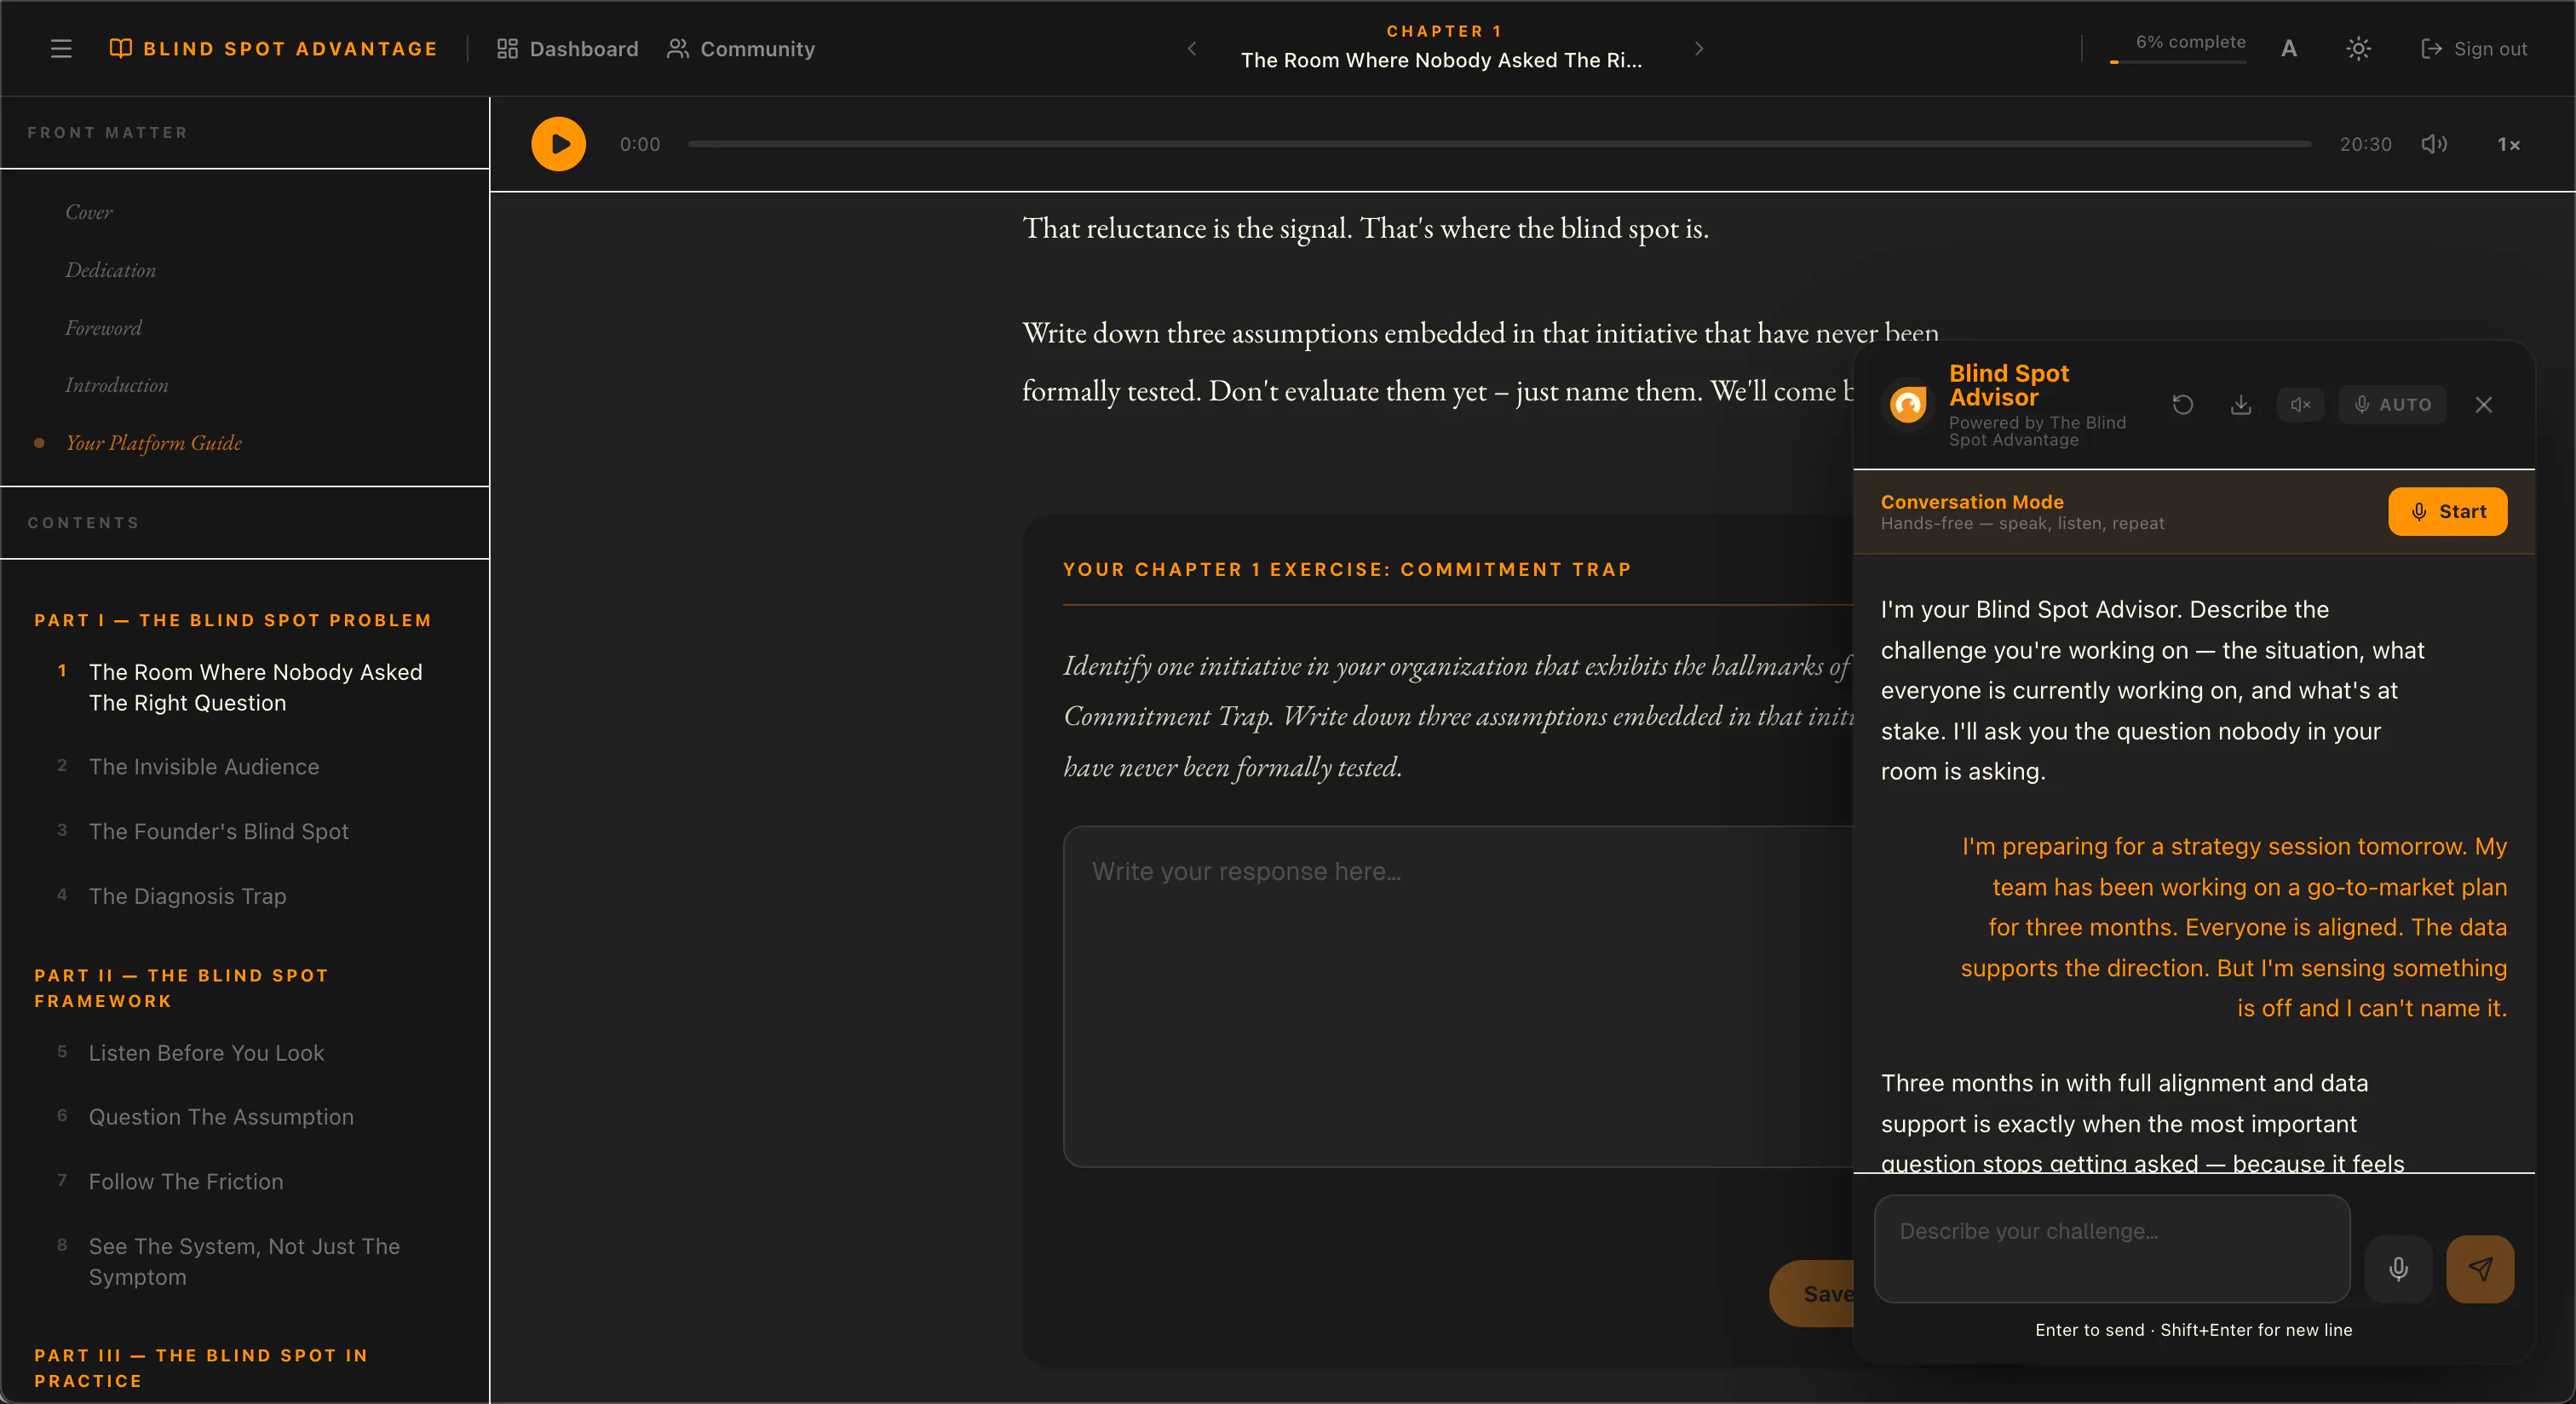Click the microphone dictation button

2398,1269
